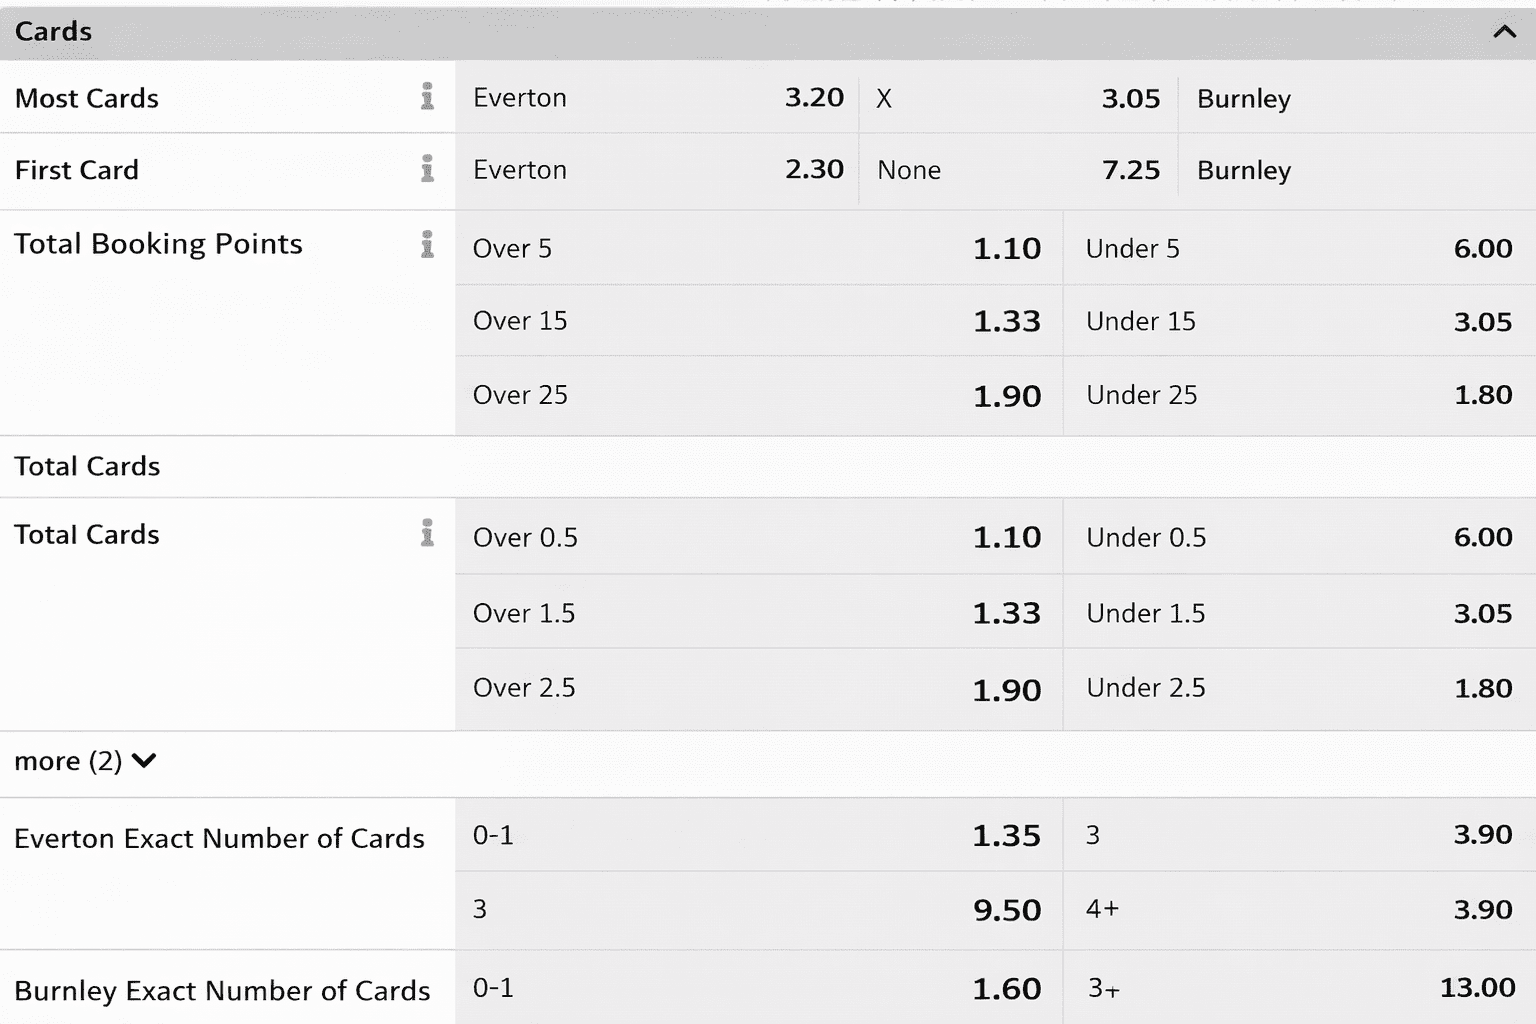Choose Everton 4+ cards at 3.90
The width and height of the screenshot is (1536, 1024).
[x=1298, y=910]
